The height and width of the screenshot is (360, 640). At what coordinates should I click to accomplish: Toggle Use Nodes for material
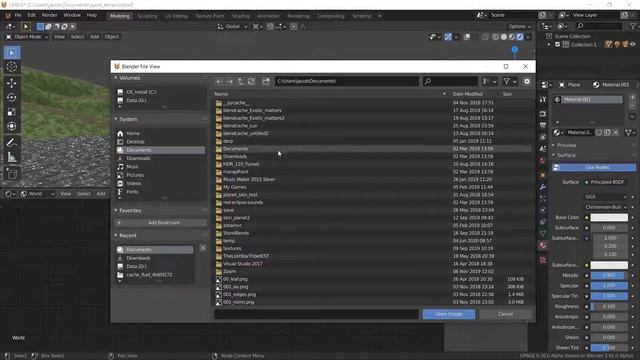click(x=594, y=167)
